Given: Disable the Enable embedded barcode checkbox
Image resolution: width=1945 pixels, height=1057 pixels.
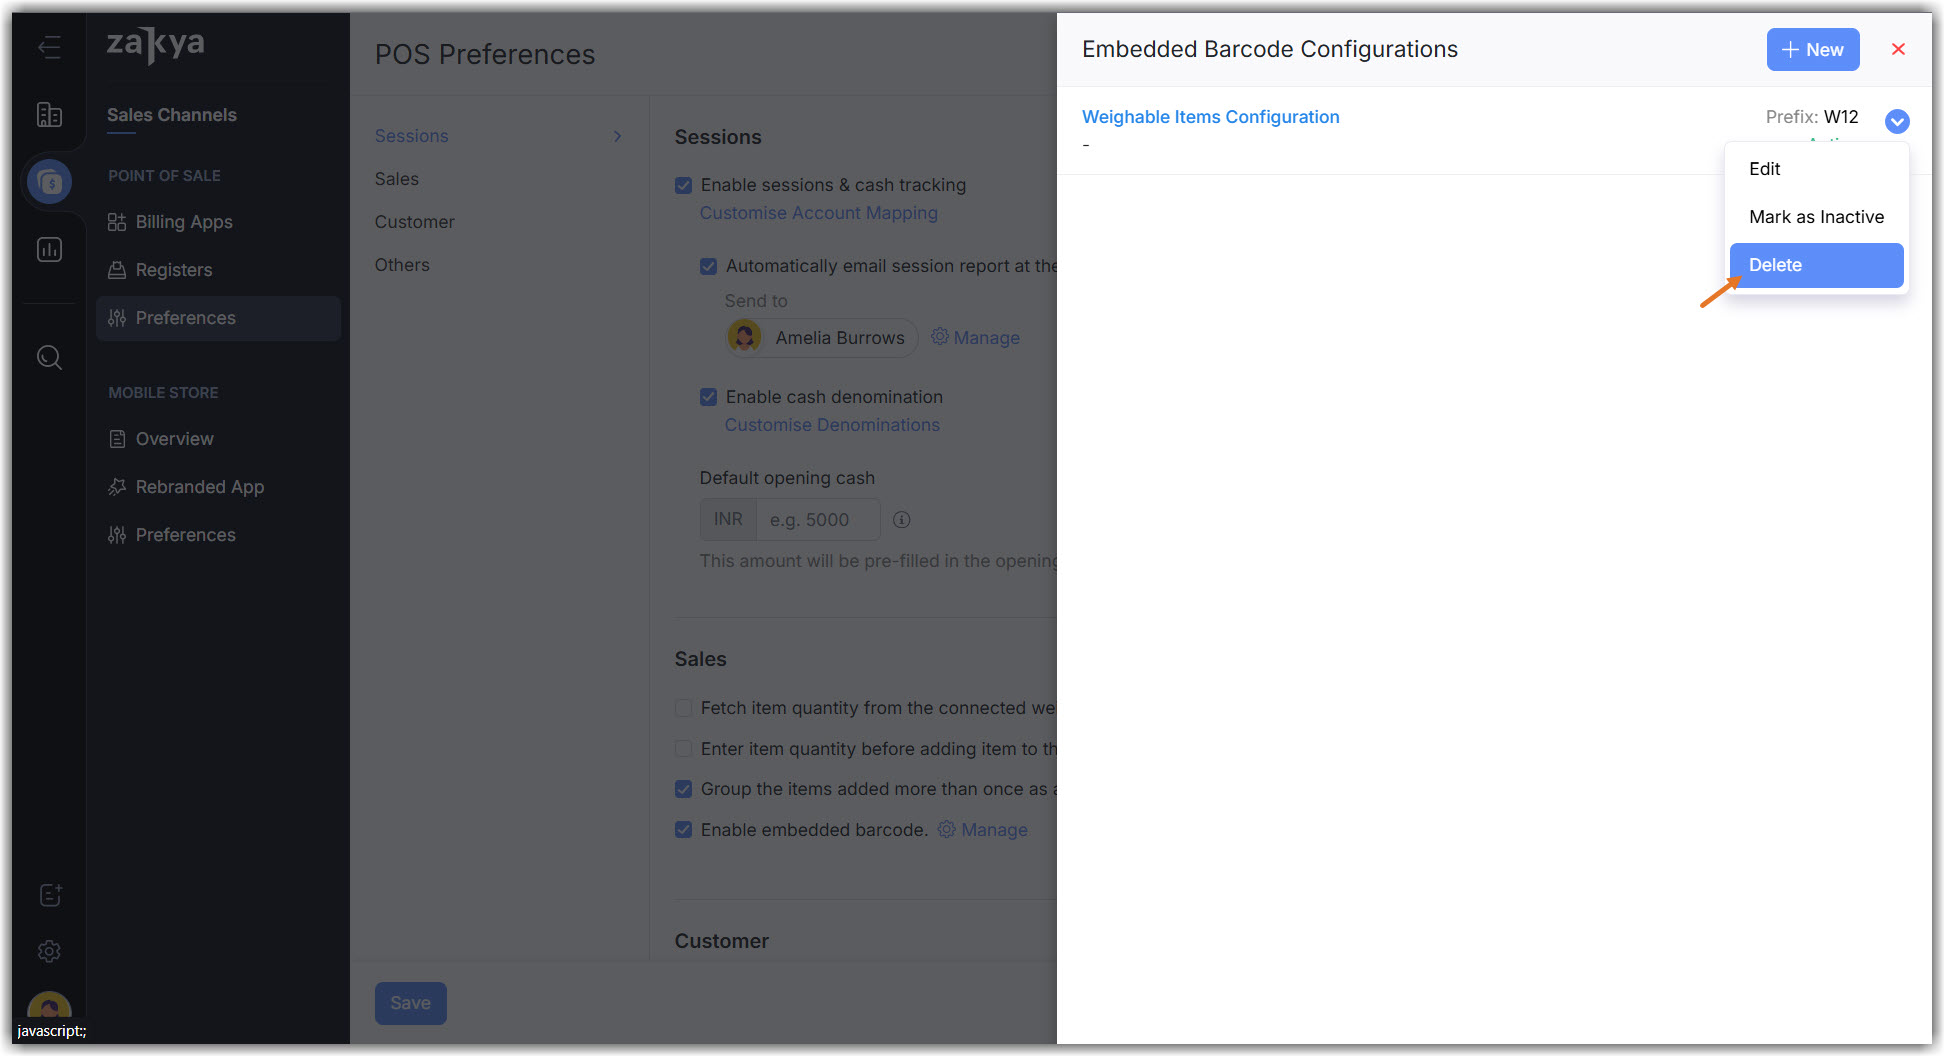Looking at the screenshot, I should pyautogui.click(x=684, y=830).
